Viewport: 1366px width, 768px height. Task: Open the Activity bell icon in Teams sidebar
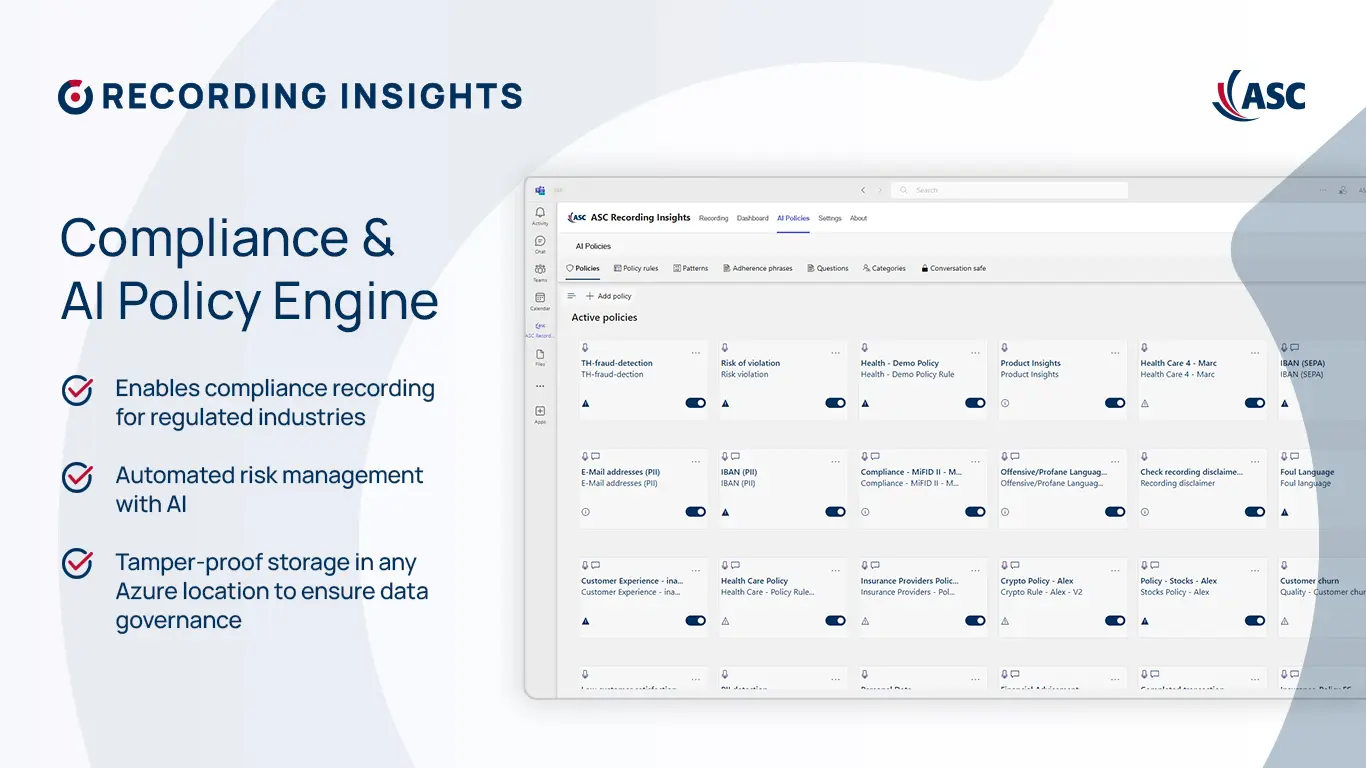pos(540,213)
